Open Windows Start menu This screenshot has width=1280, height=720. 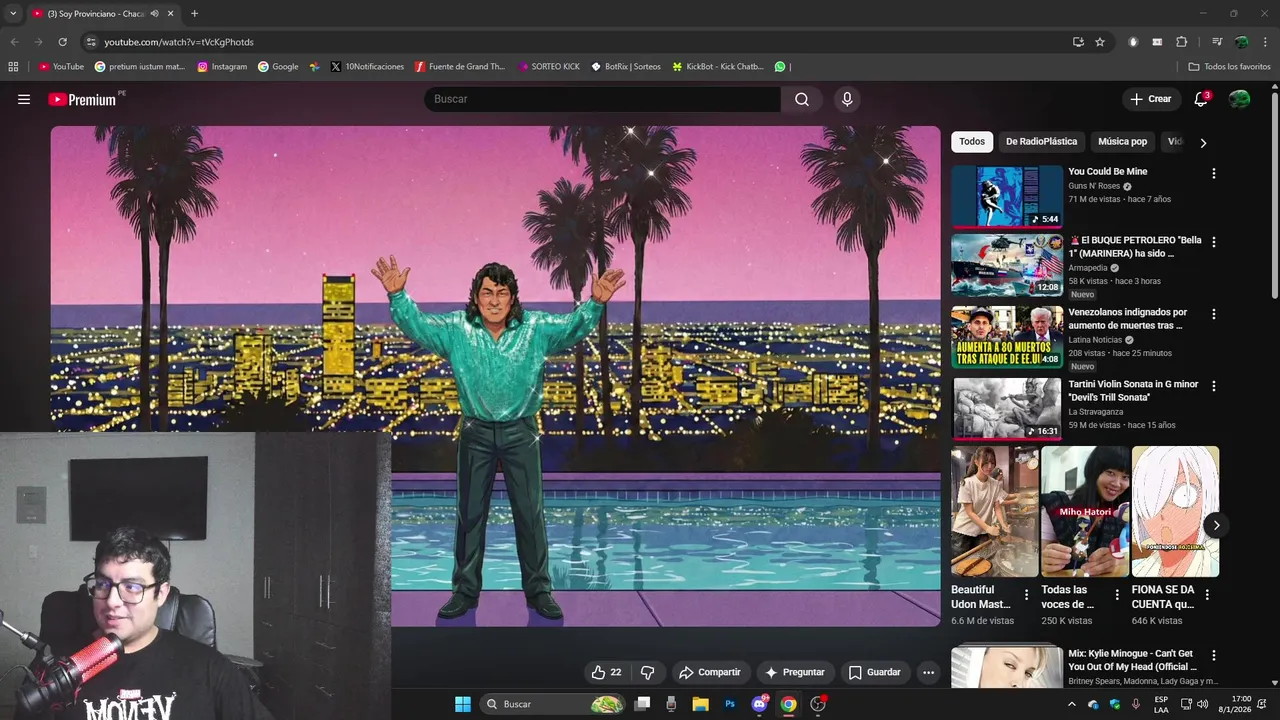[463, 704]
